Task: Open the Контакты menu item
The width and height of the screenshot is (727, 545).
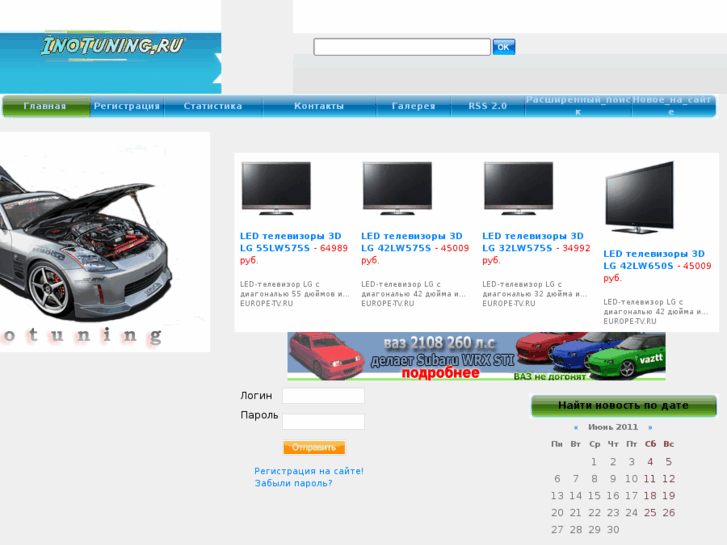Action: point(319,106)
